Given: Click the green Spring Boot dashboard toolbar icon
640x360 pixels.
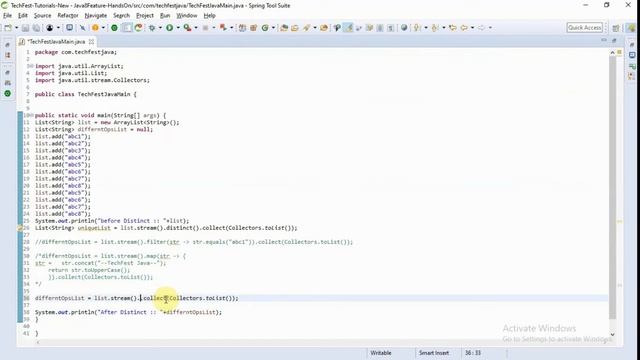Looking at the screenshot, I should pyautogui.click(x=114, y=28).
